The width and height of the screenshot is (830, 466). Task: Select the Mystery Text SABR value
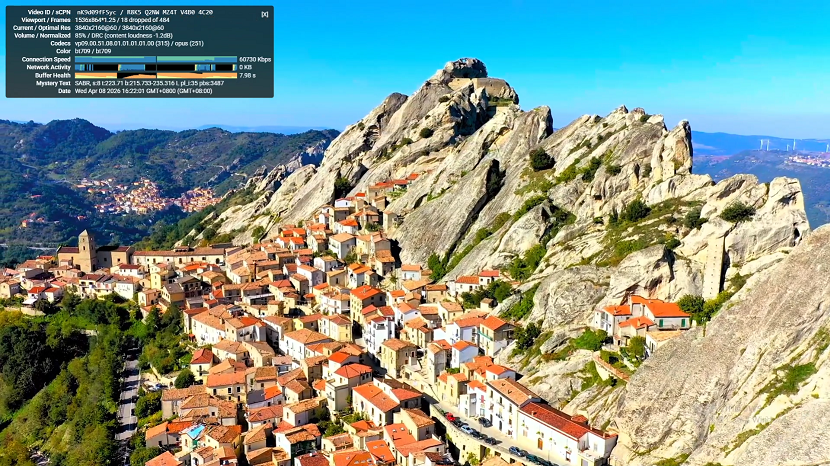(149, 83)
